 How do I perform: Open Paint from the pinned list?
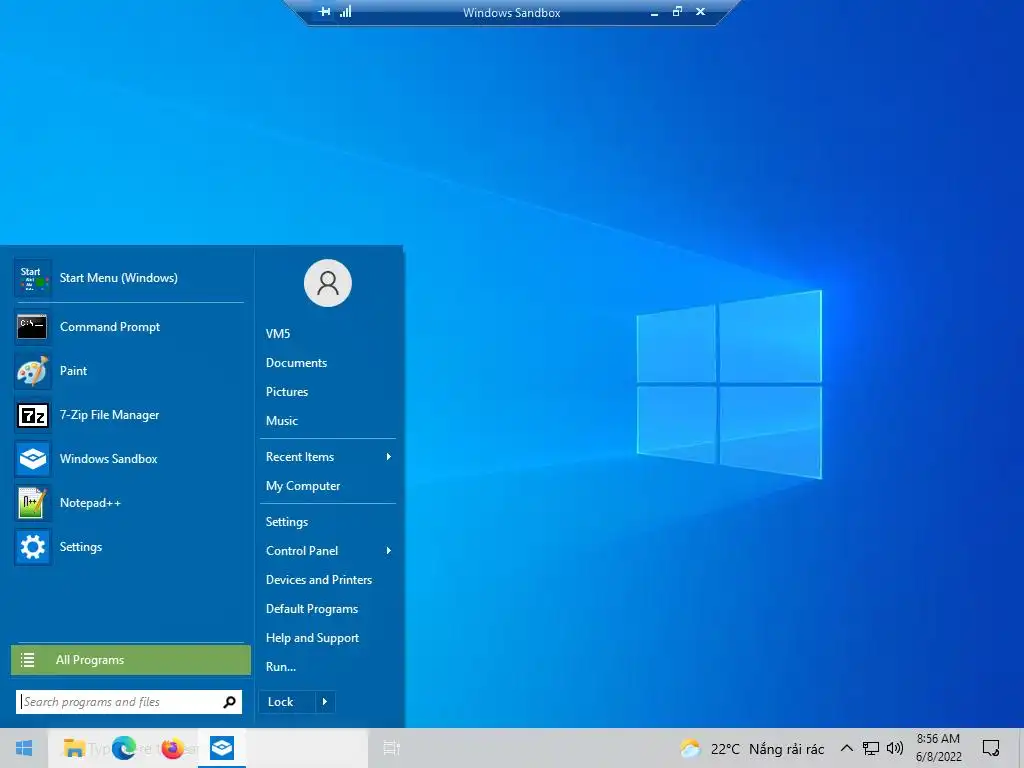[129, 371]
